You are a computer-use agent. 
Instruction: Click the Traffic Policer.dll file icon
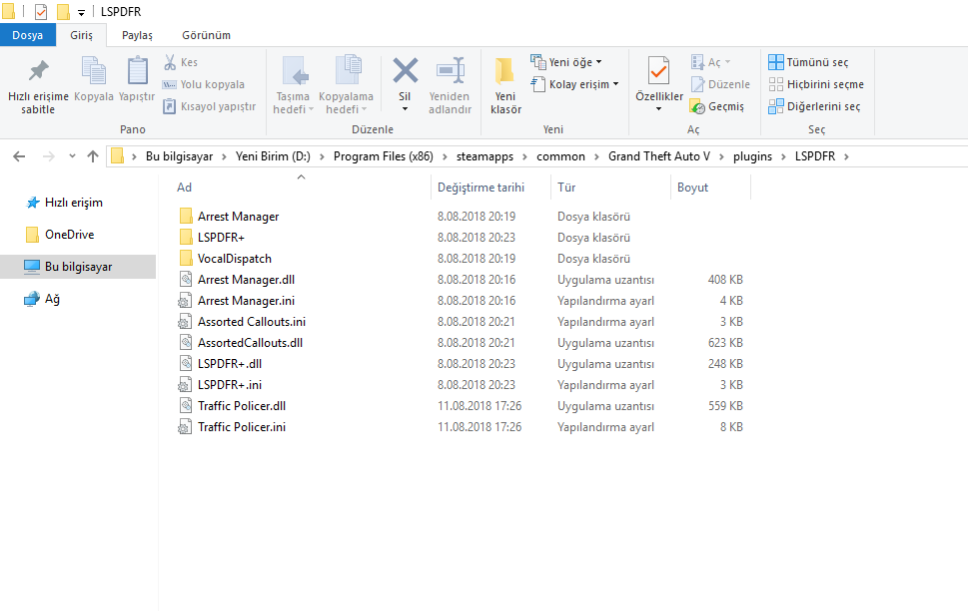(186, 405)
